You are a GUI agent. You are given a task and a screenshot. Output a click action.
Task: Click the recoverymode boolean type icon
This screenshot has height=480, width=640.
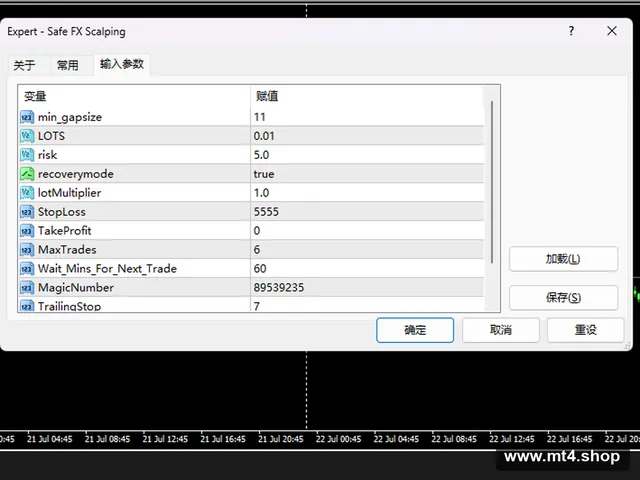coord(27,174)
